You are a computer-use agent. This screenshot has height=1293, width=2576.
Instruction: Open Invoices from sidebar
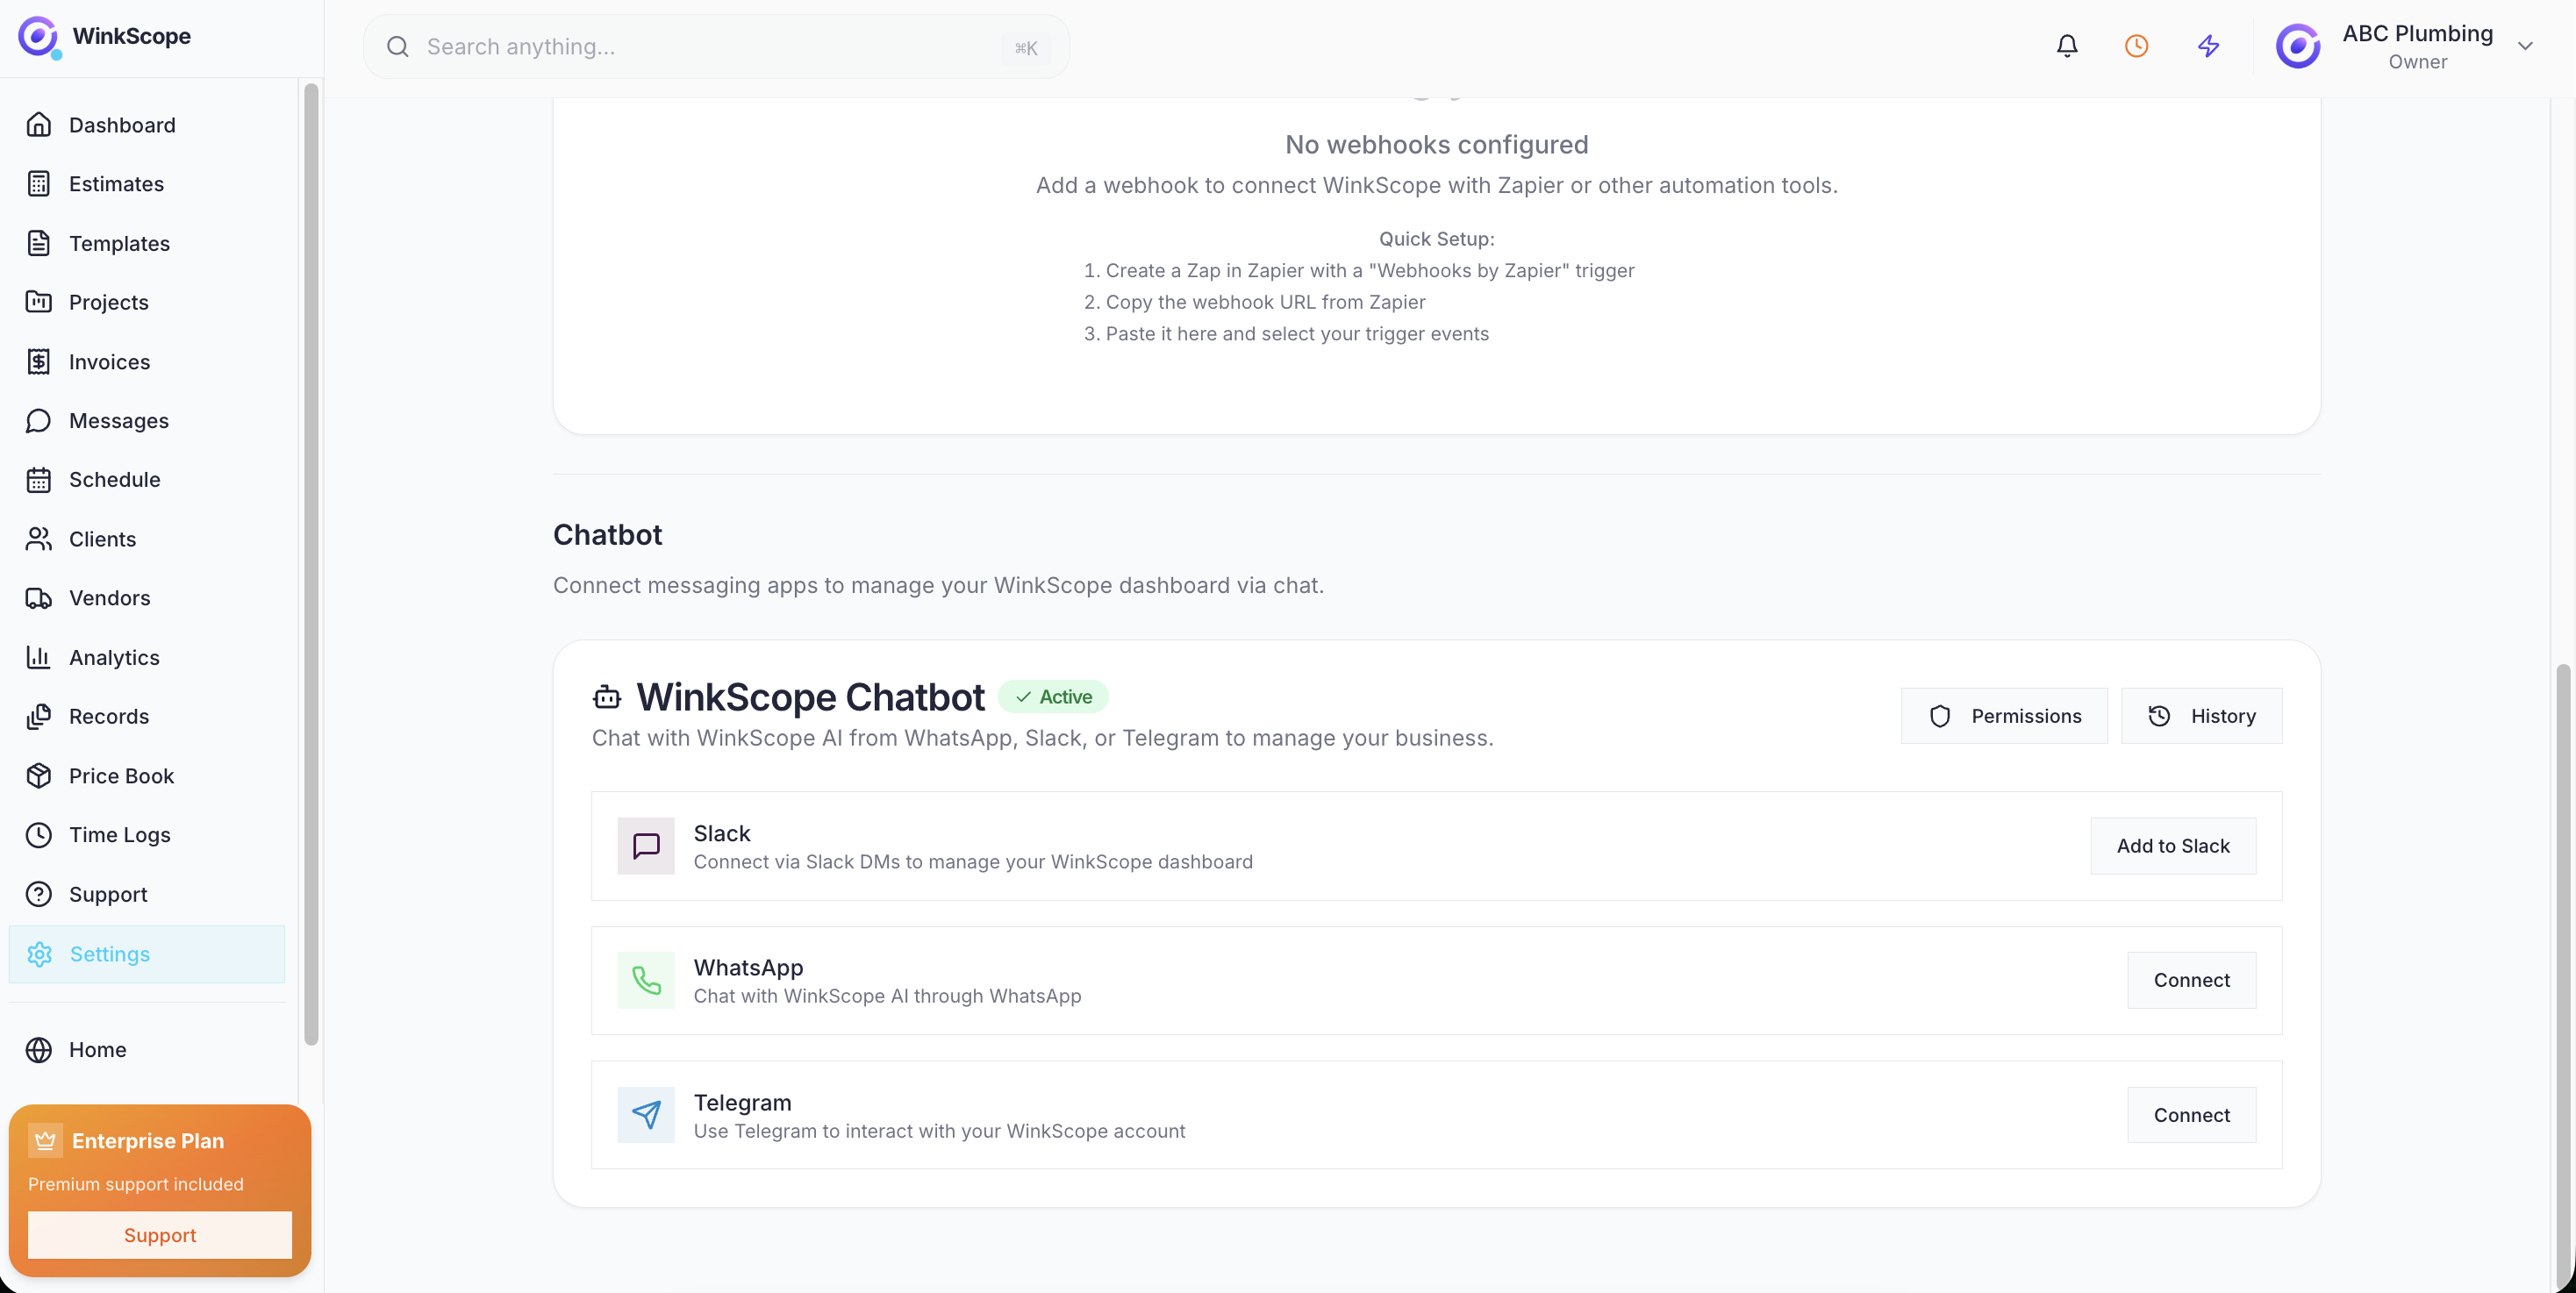(147, 362)
